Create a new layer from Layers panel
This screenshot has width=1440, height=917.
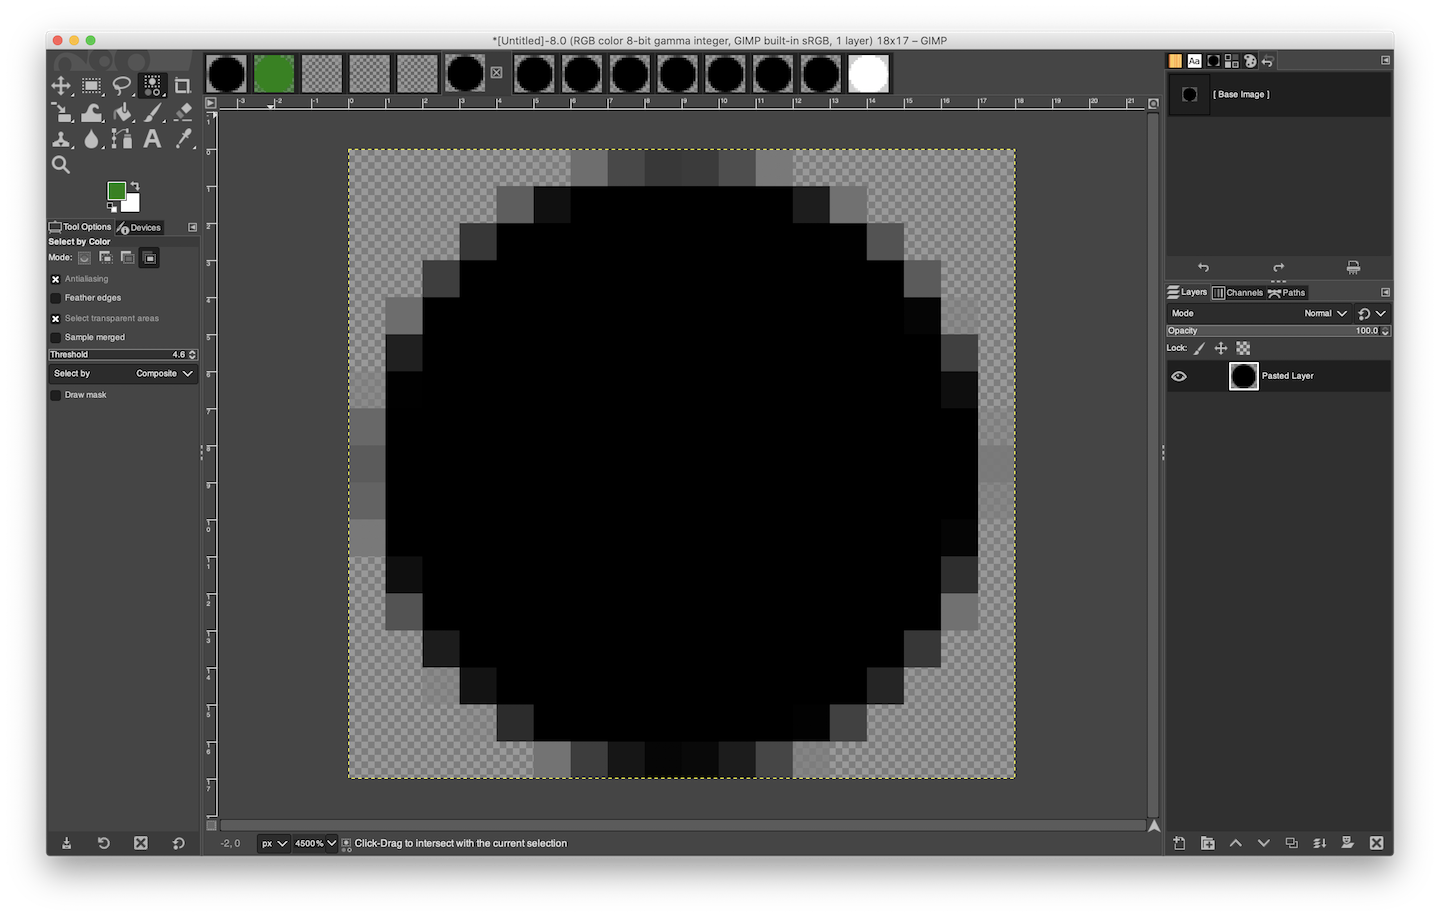(1179, 843)
